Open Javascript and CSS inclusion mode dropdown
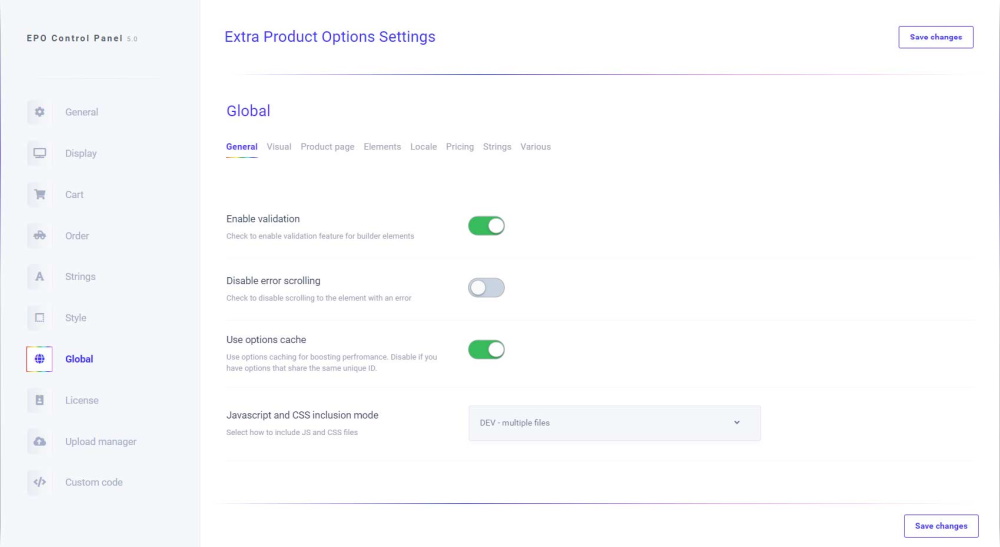This screenshot has width=1000, height=547. coord(614,423)
